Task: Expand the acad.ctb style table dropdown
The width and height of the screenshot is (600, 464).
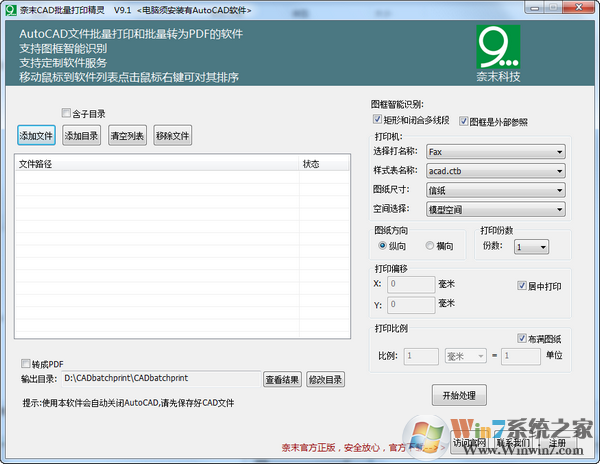Action: [x=495, y=171]
